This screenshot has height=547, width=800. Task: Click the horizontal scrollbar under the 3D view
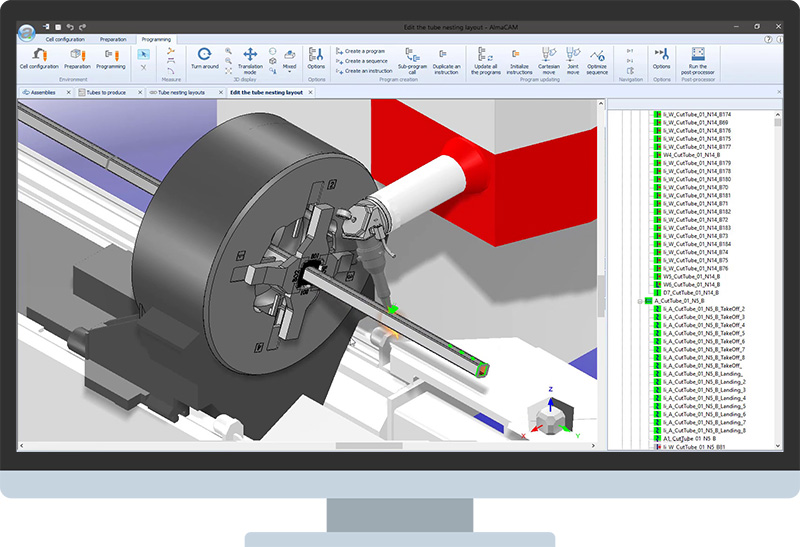(350, 446)
